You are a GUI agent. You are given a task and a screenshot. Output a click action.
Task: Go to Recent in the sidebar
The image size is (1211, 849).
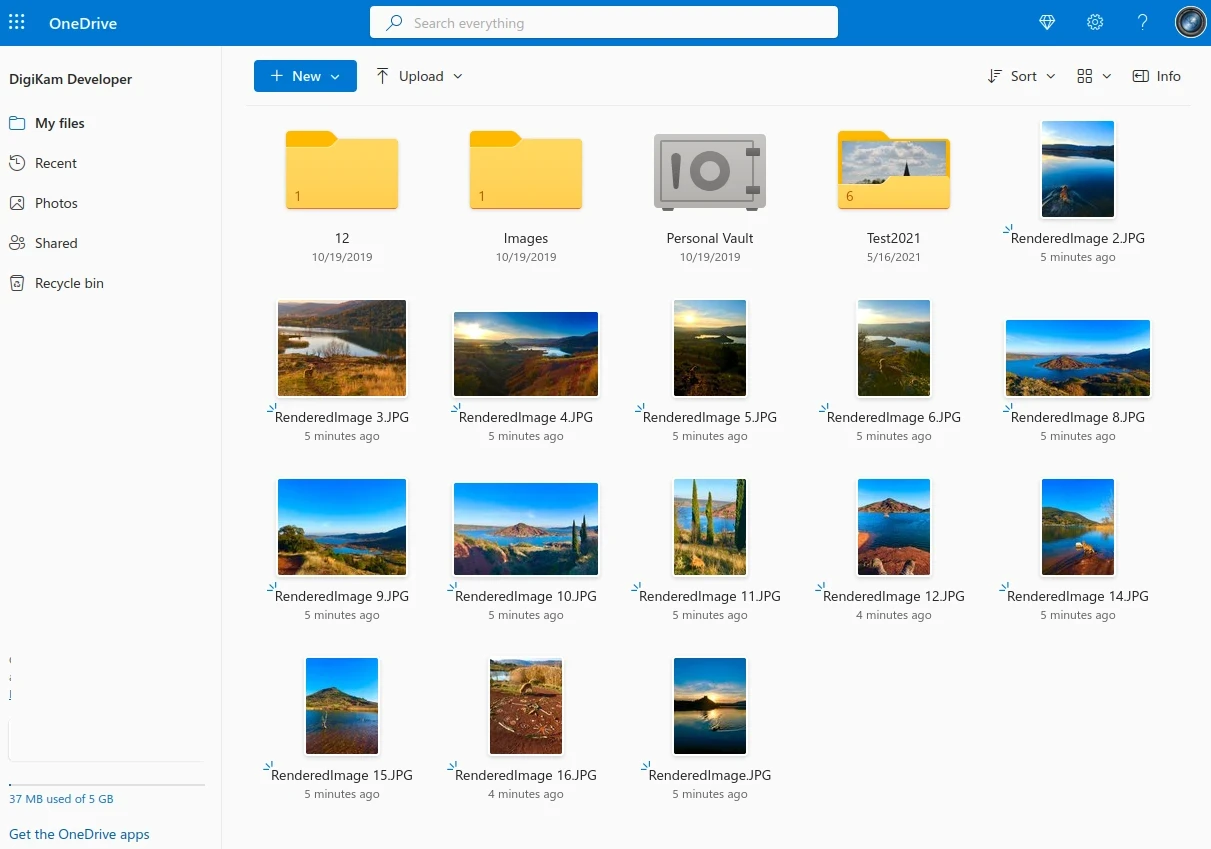pyautogui.click(x=56, y=163)
